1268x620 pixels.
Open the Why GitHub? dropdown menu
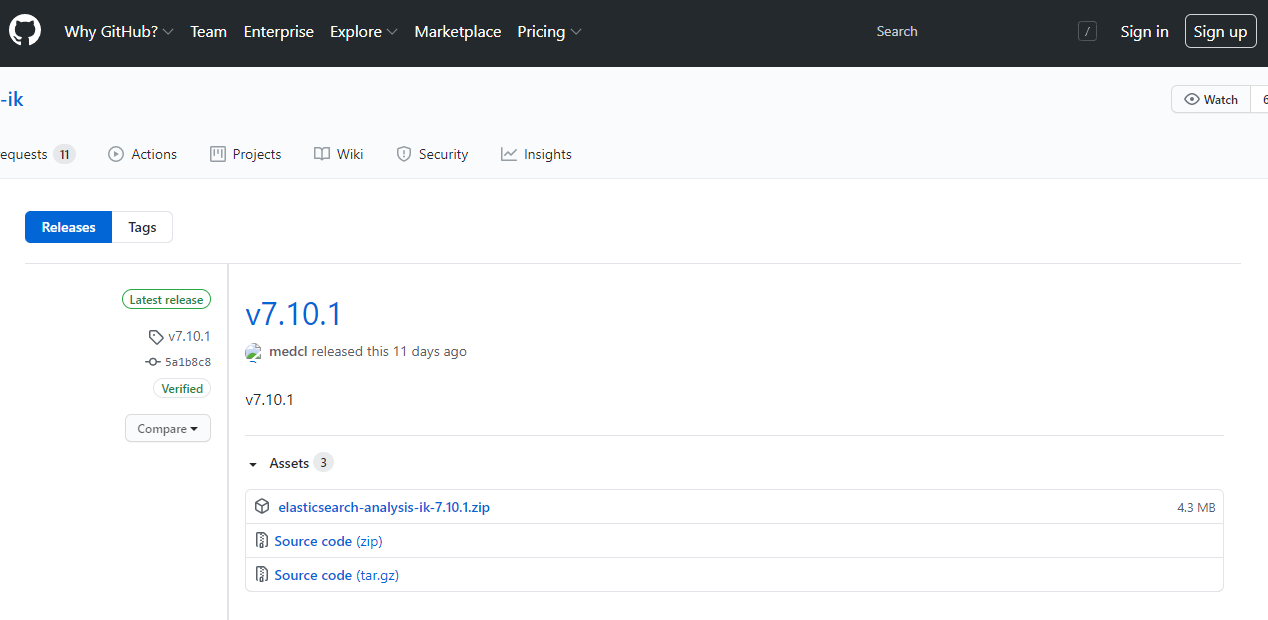coord(119,32)
